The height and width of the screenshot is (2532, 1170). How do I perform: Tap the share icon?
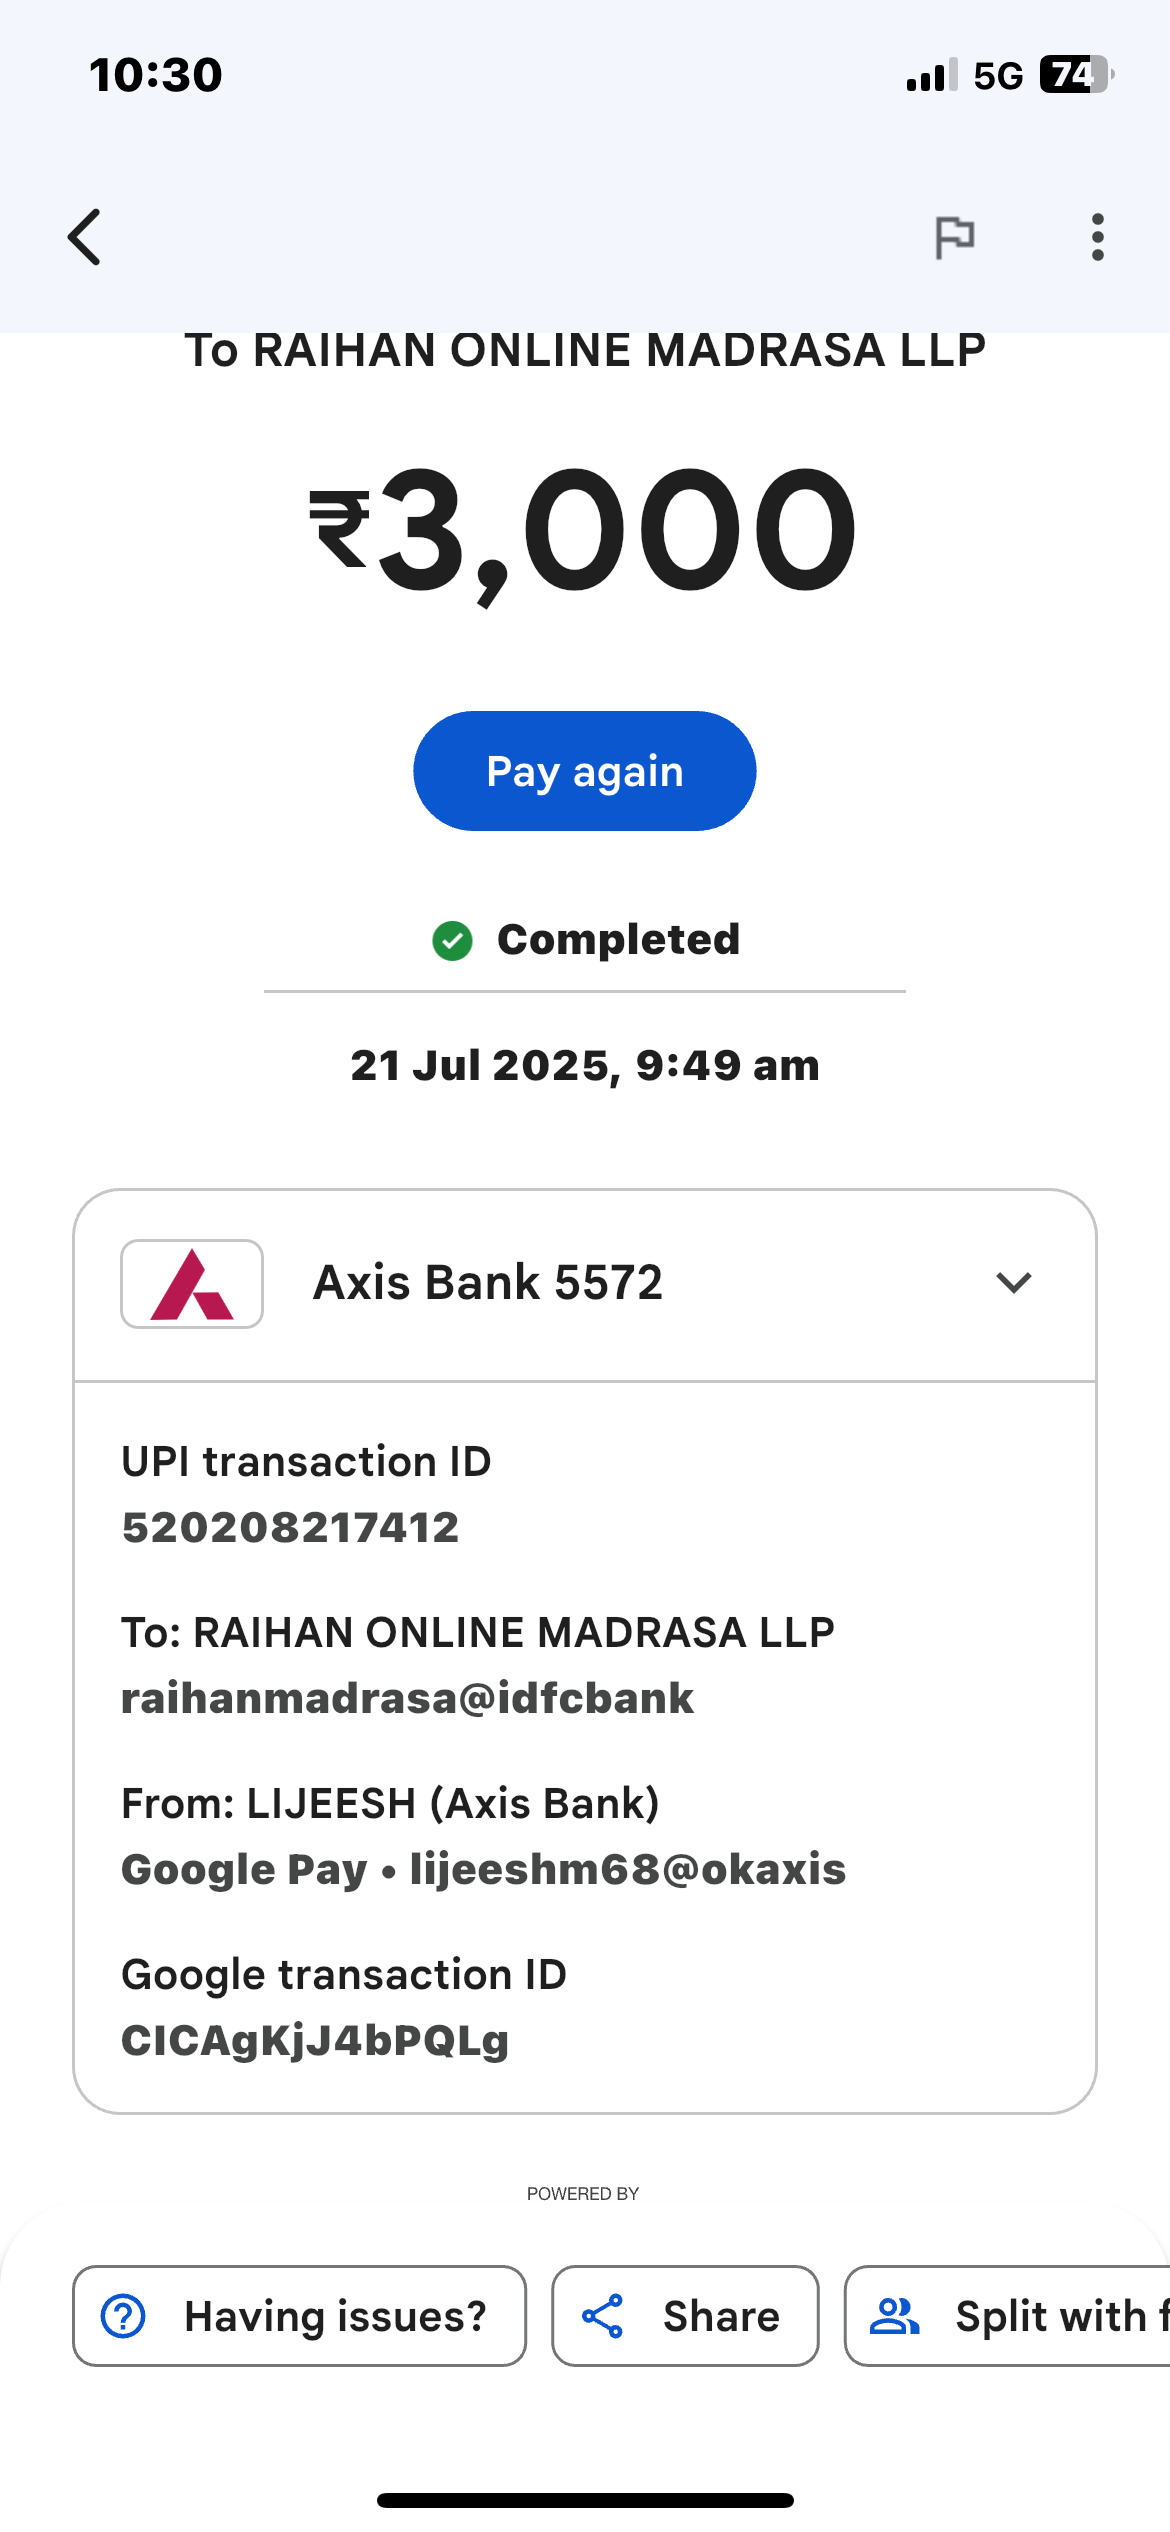coord(603,2316)
